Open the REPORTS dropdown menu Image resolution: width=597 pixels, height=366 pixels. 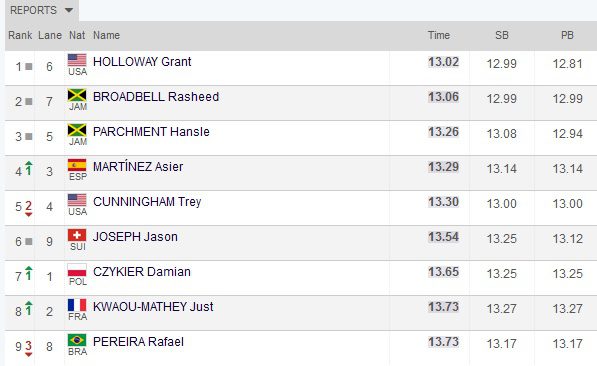pos(41,10)
